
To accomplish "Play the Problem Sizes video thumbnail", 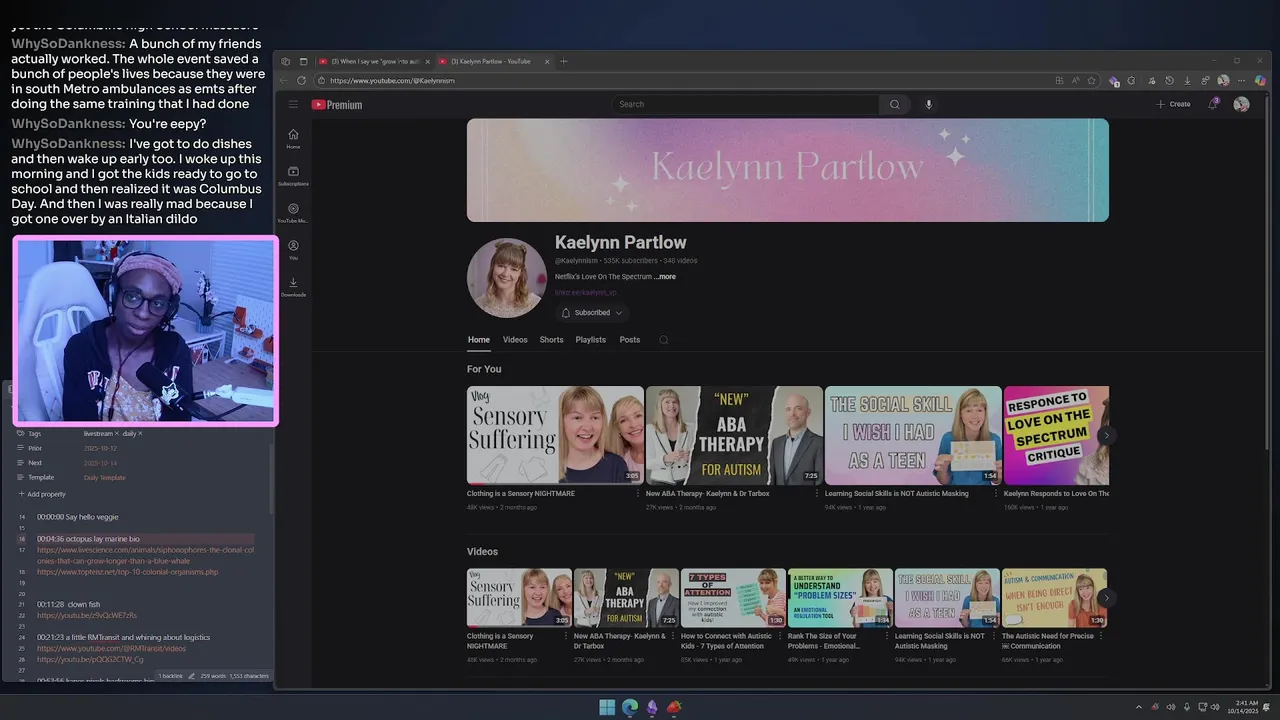I will (x=840, y=598).
